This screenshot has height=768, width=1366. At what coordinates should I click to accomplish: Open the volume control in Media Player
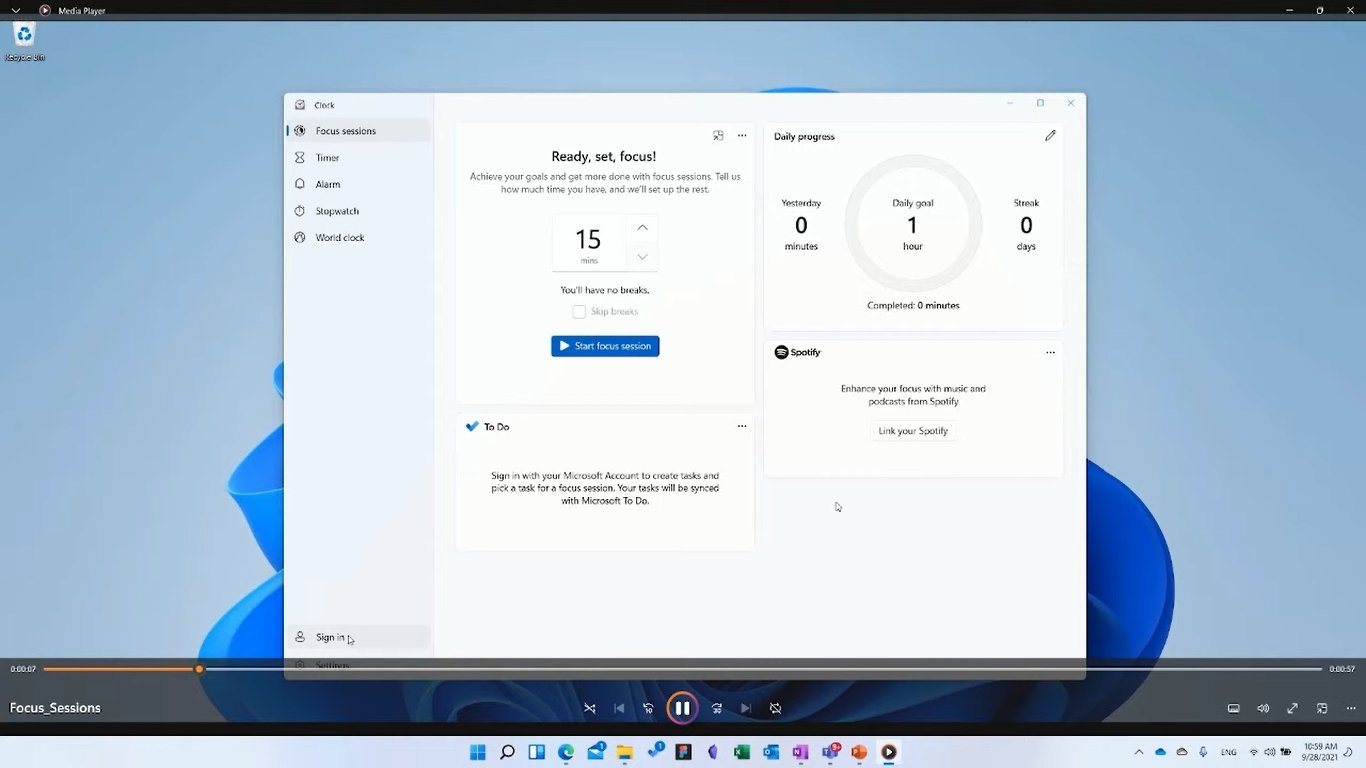(x=1262, y=707)
